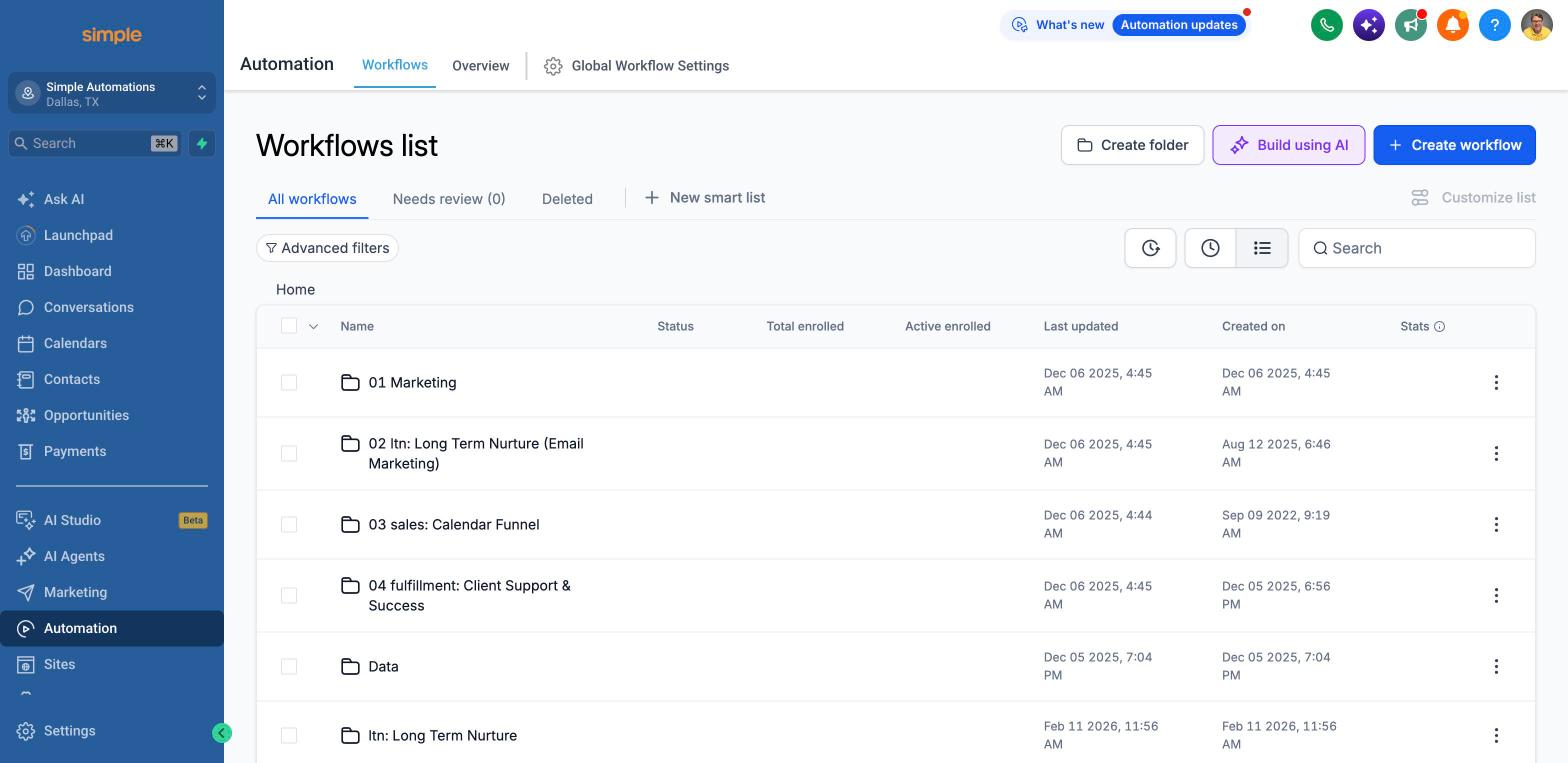Click the Create folder button

tap(1133, 145)
